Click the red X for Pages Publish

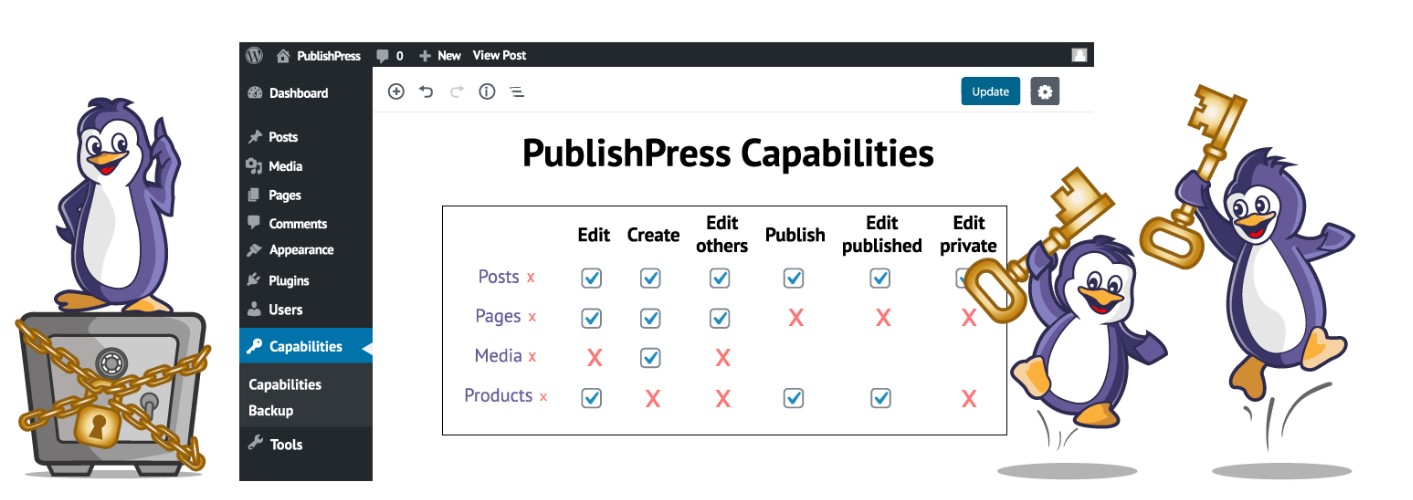tap(796, 318)
